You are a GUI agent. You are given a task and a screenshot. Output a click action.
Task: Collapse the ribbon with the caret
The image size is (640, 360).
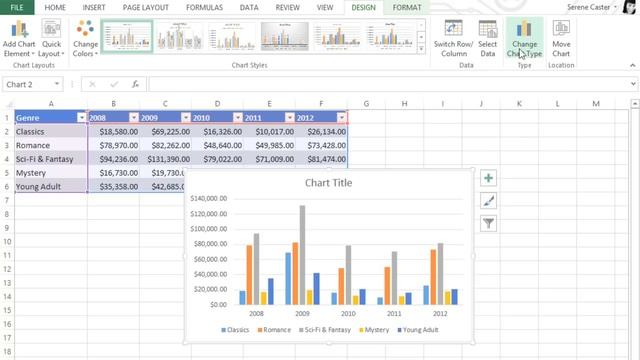(x=632, y=65)
